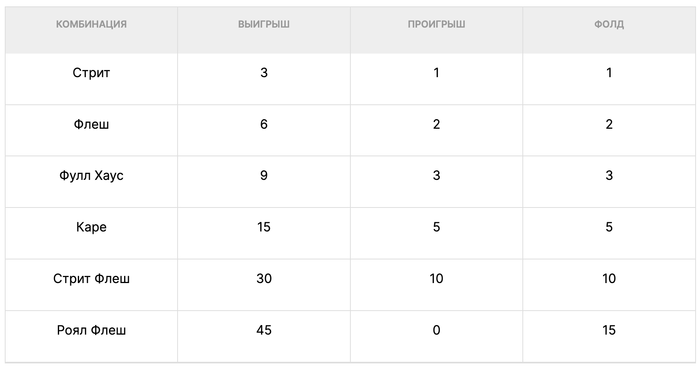Click the ПРОИГРЫШ column header
Viewport: 700px width, 367px height.
coord(436,24)
